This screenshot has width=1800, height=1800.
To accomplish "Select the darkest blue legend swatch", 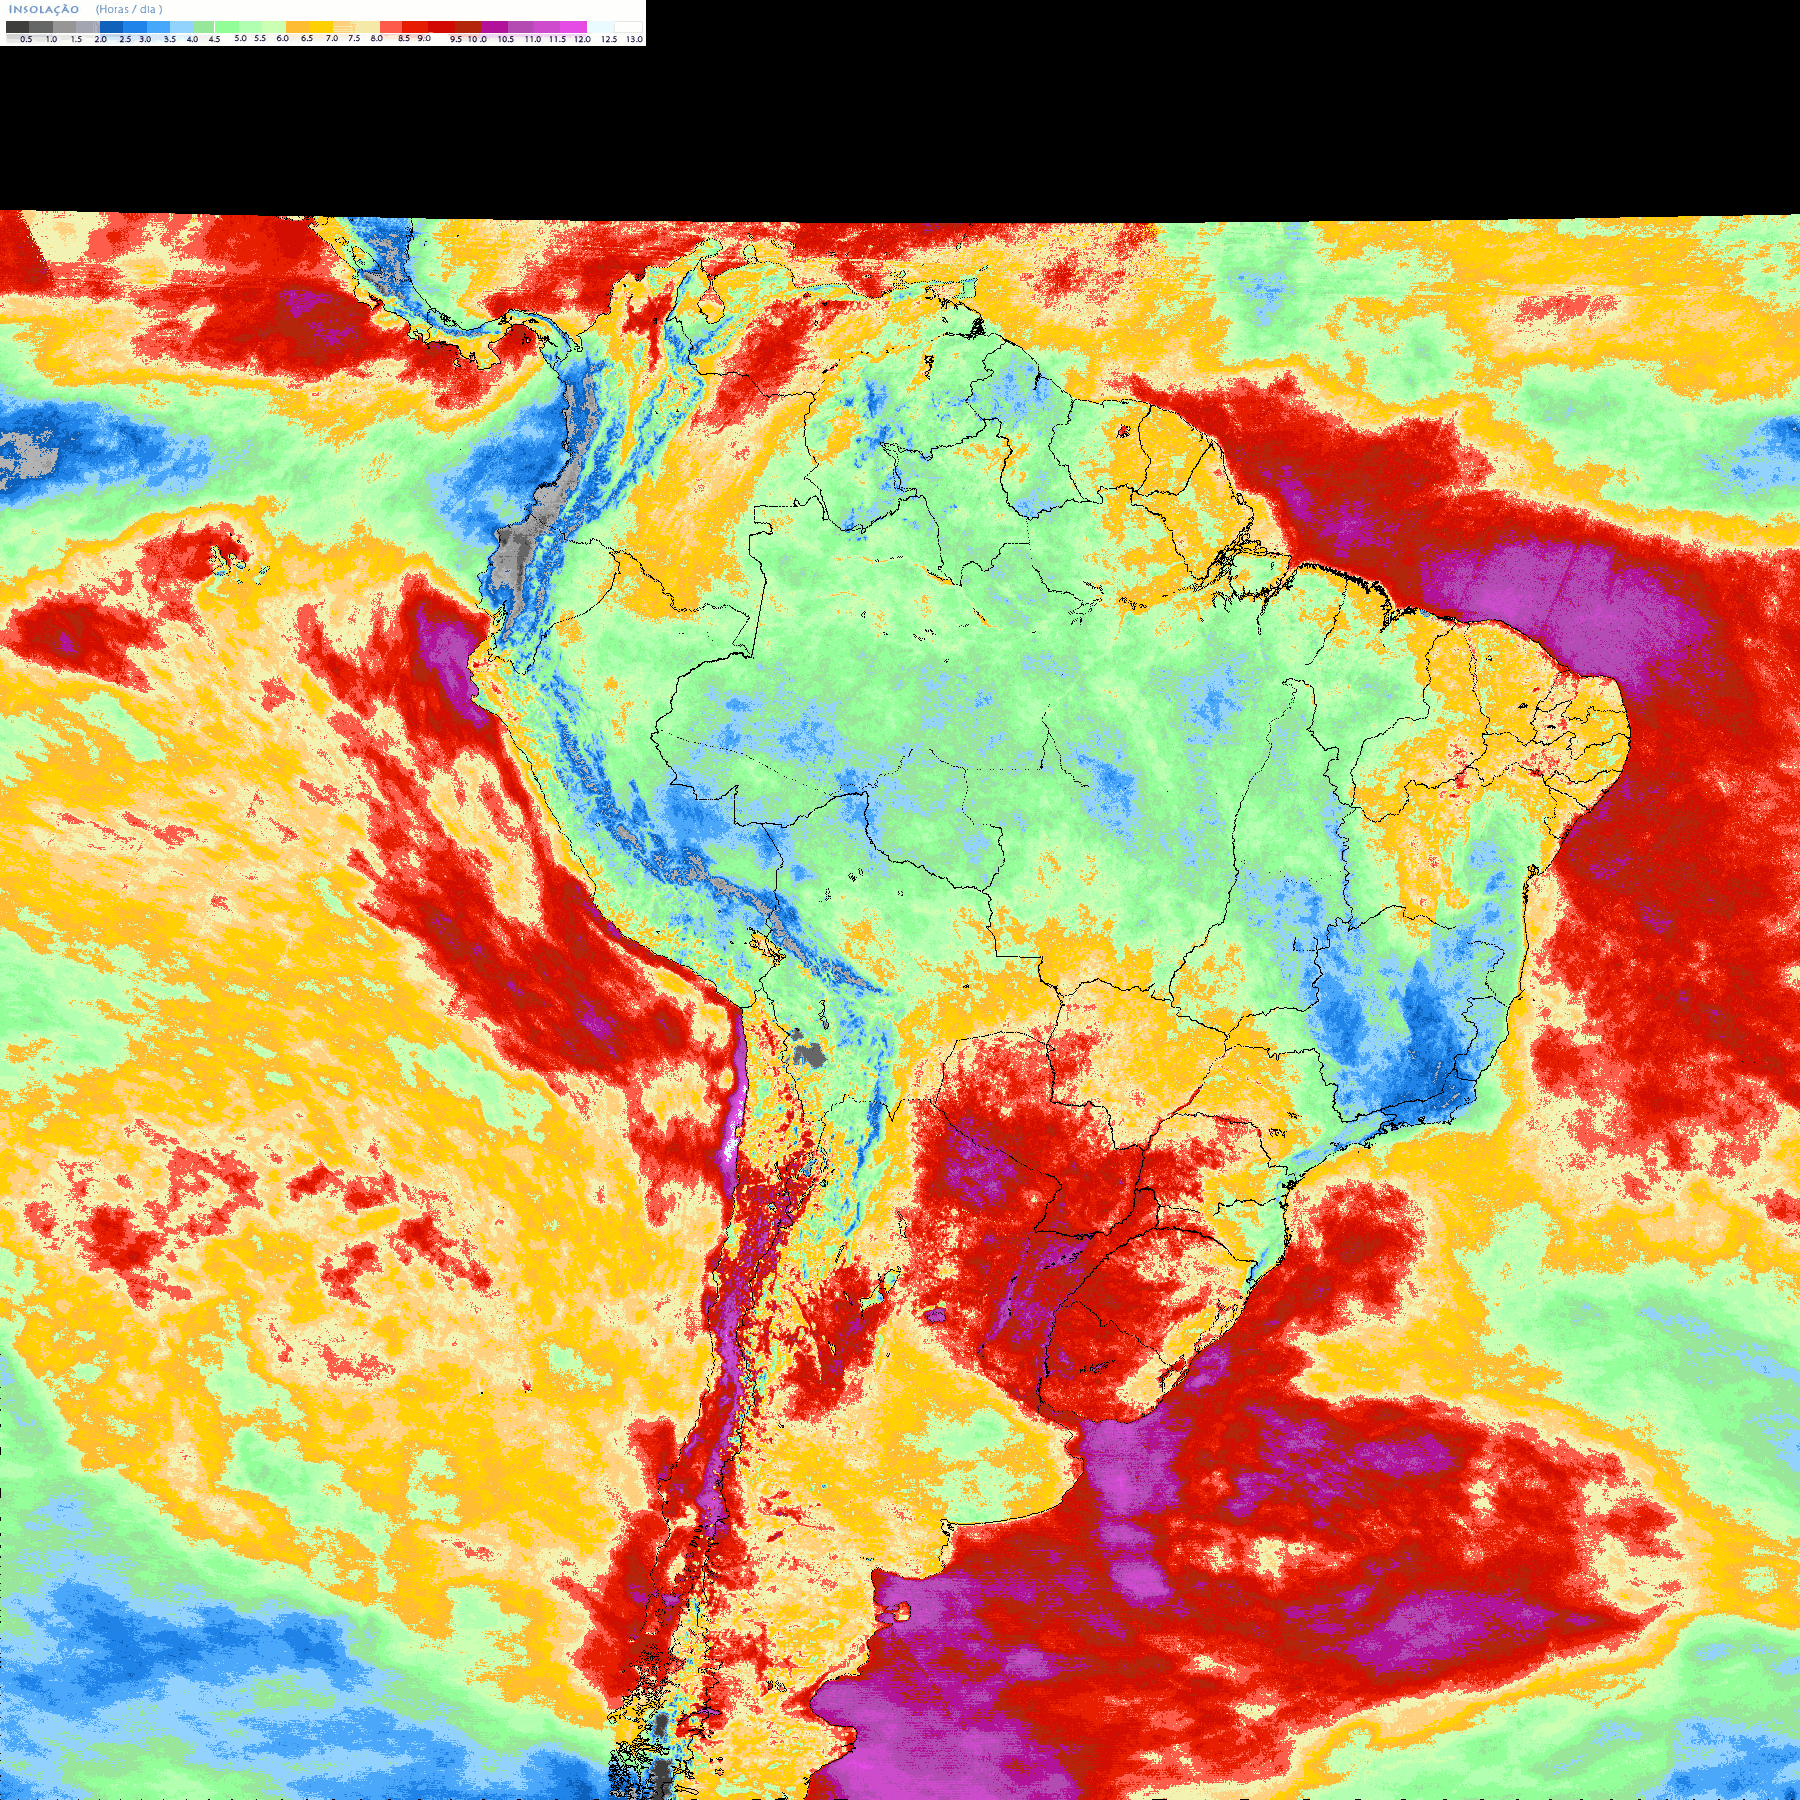I will (x=111, y=27).
